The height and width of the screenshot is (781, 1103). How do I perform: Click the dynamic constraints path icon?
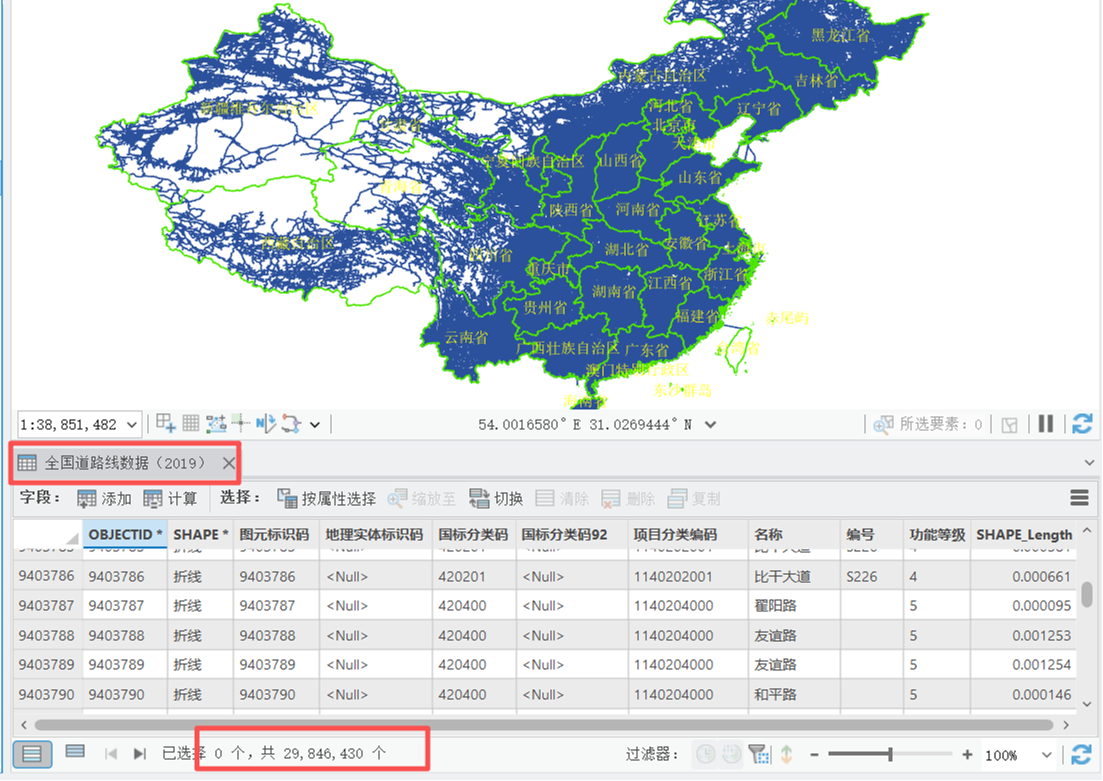[x=291, y=424]
